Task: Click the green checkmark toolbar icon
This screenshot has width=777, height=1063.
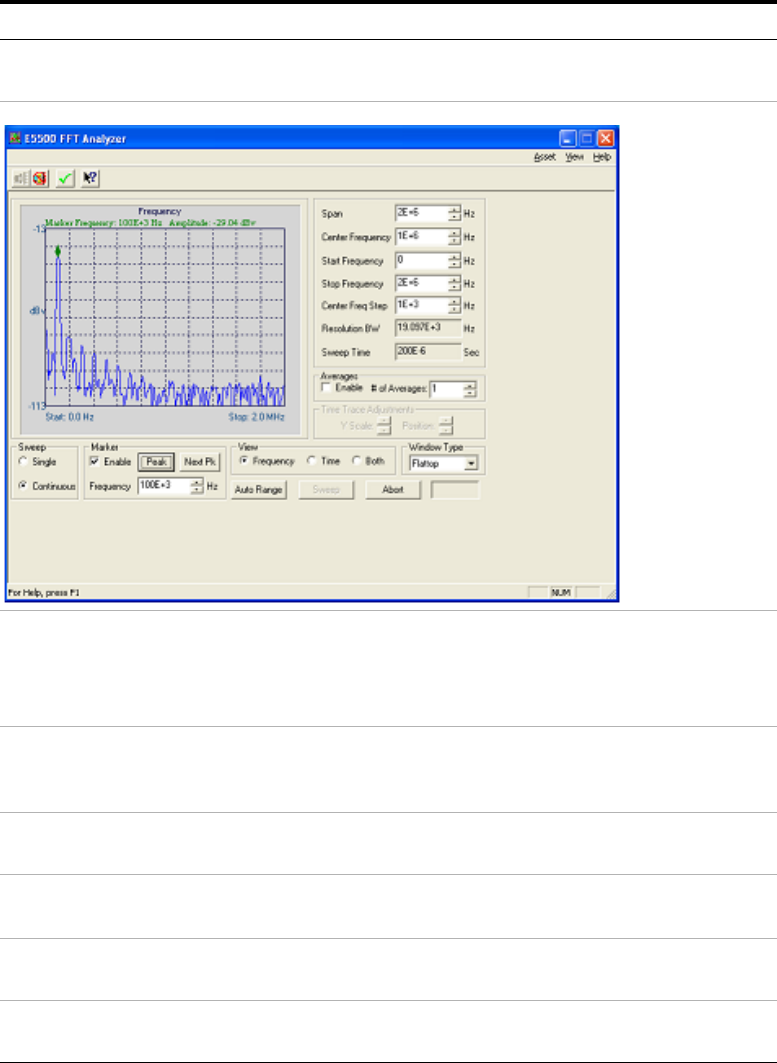Action: tap(65, 178)
